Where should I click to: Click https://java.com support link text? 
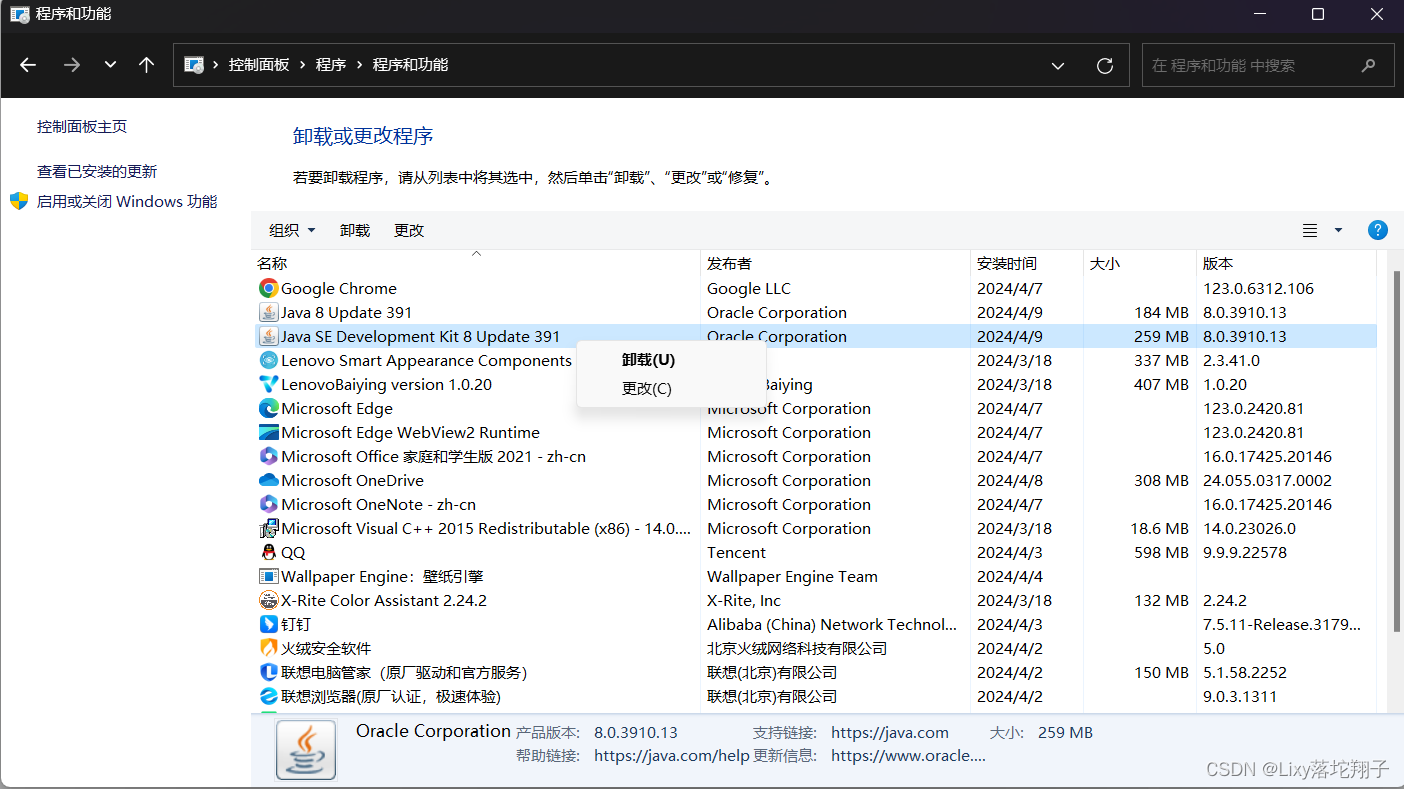[890, 733]
